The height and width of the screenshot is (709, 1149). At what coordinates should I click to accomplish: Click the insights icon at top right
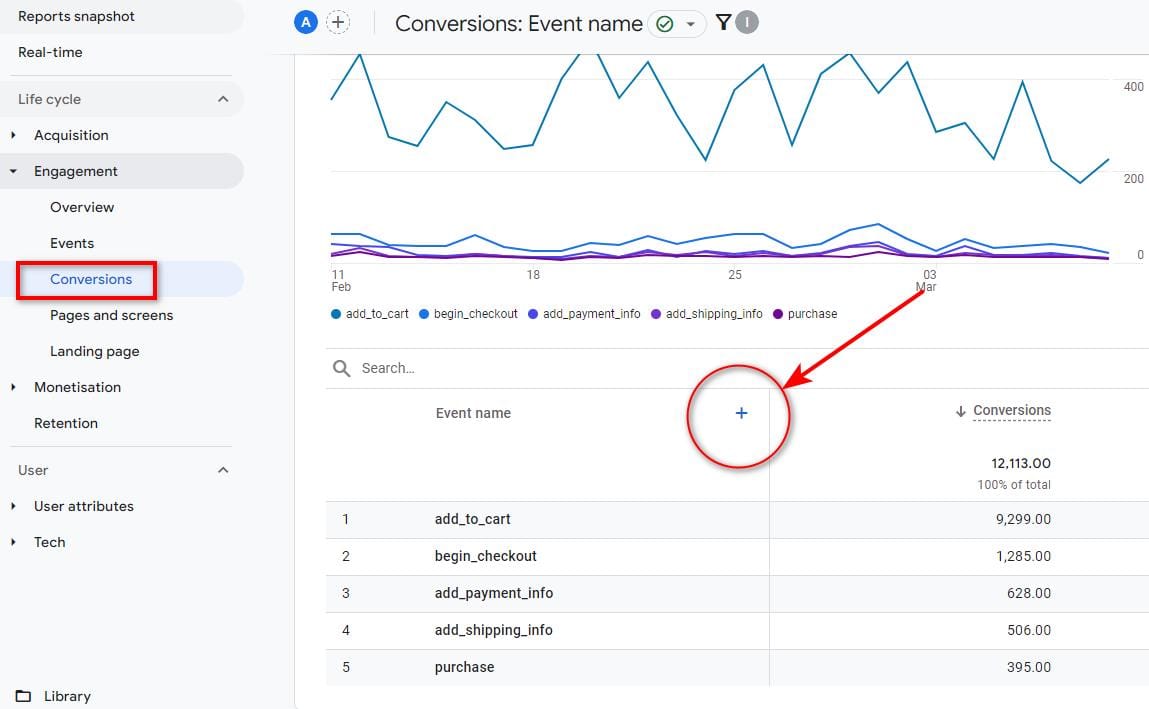point(745,22)
